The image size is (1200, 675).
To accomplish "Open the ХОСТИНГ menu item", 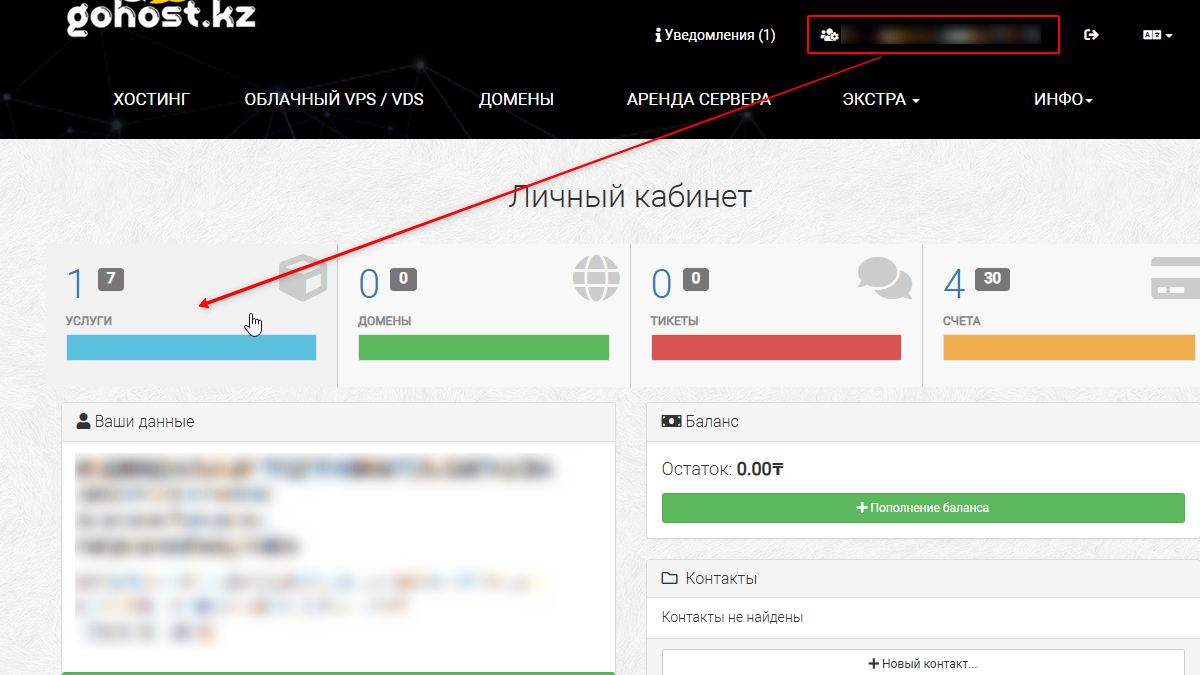I will [x=151, y=99].
